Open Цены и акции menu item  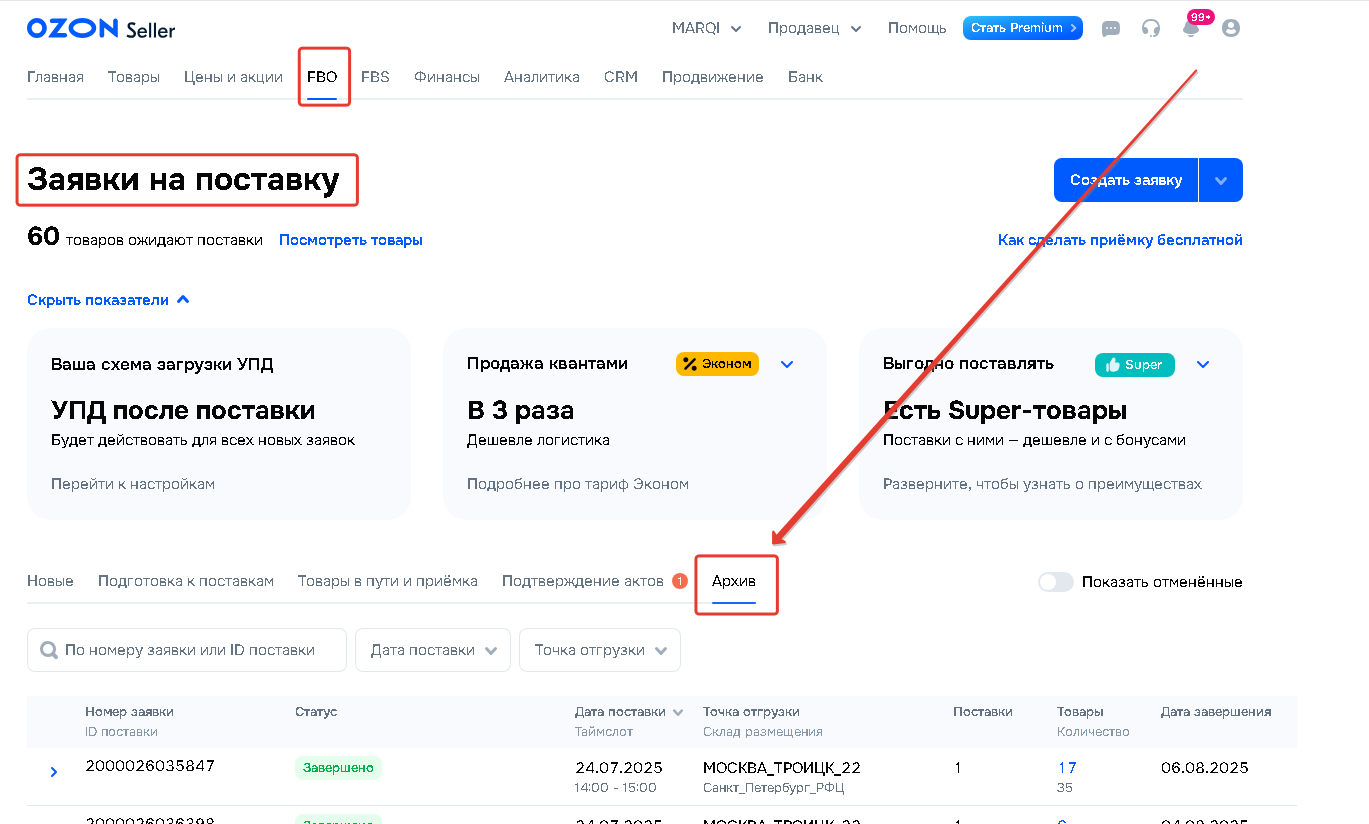233,77
